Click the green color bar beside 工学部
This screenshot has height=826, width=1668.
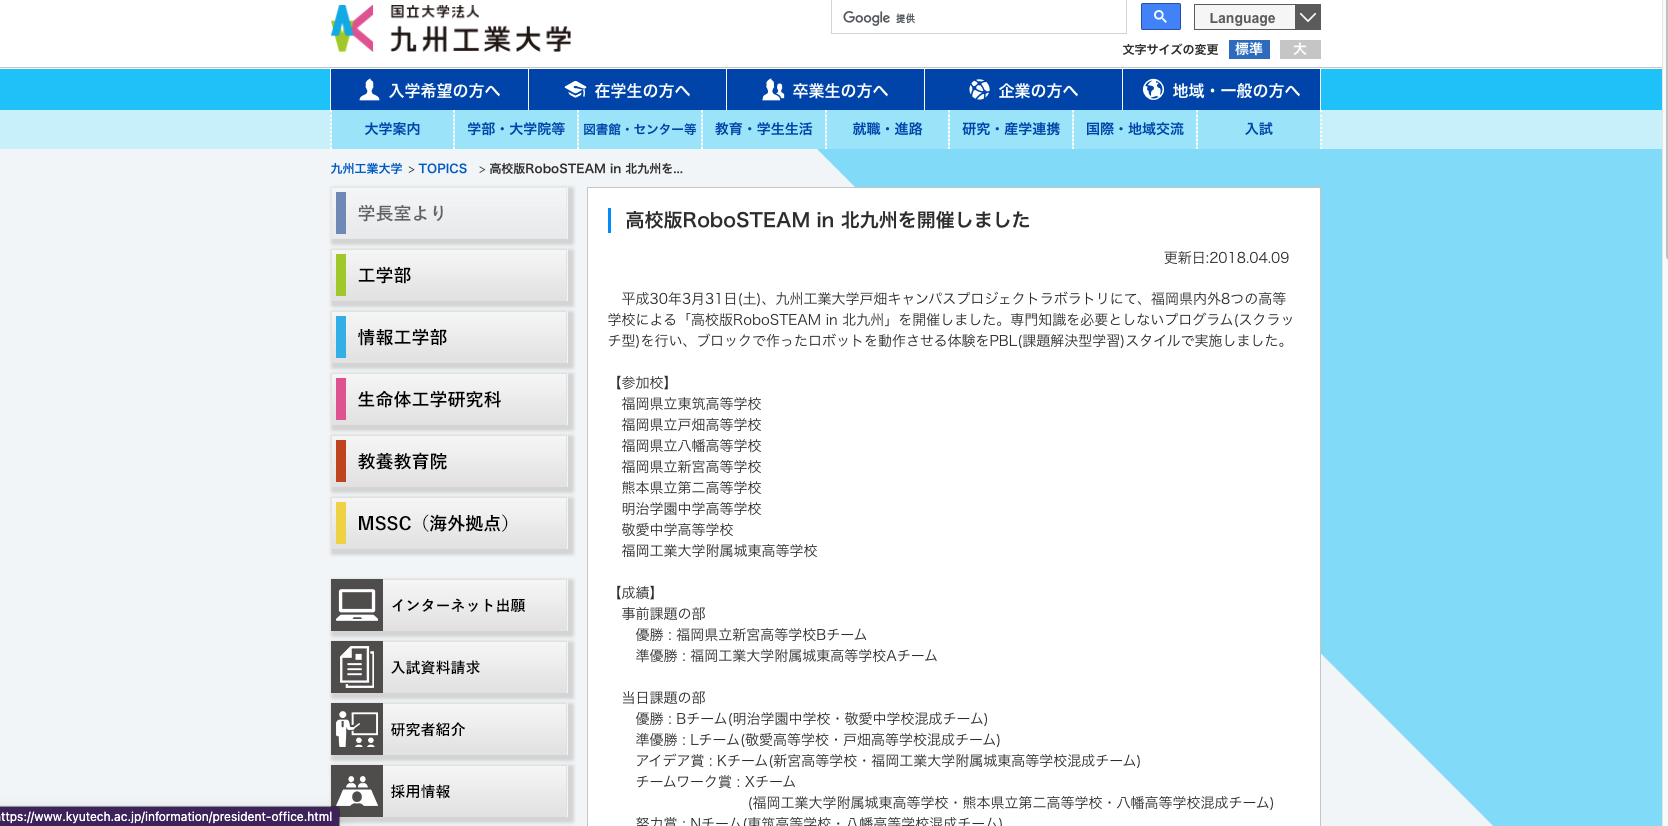341,275
